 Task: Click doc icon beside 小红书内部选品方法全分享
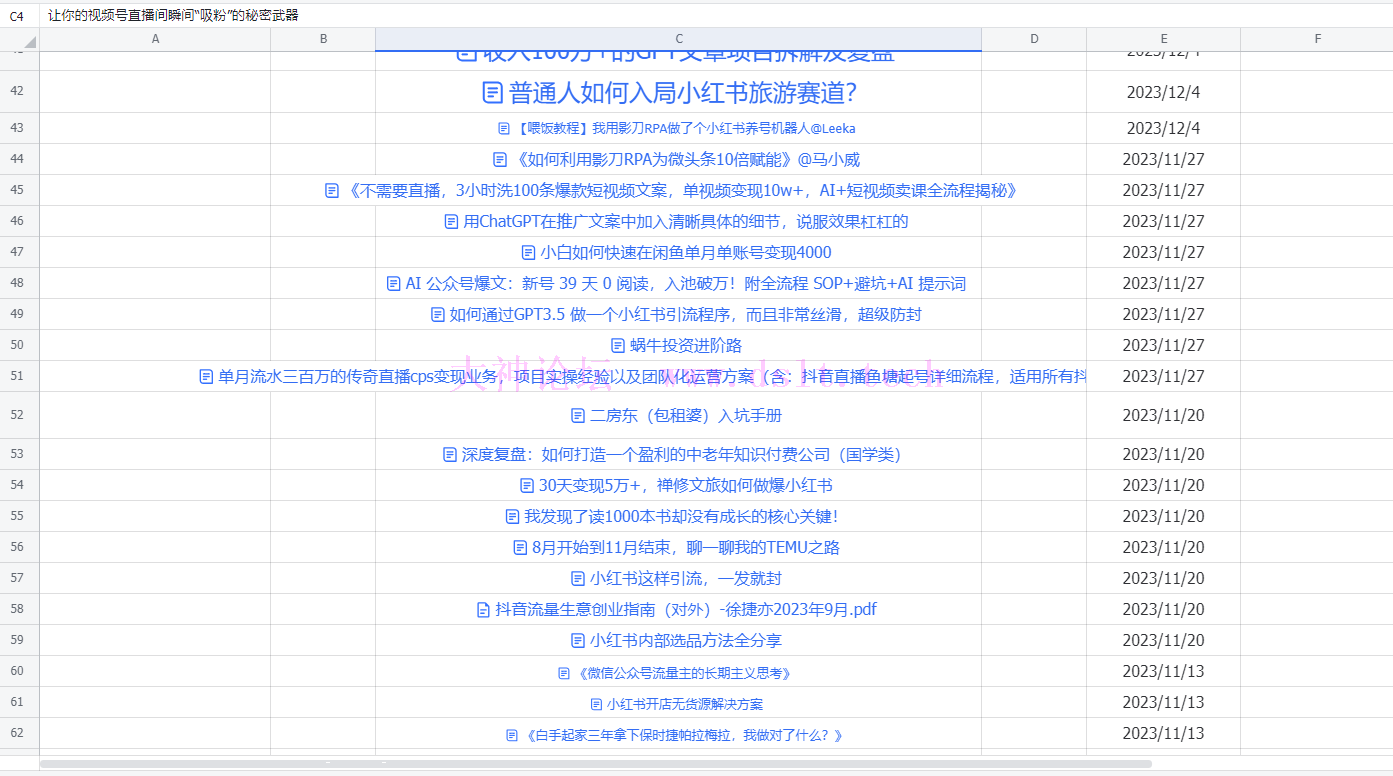[577, 641]
